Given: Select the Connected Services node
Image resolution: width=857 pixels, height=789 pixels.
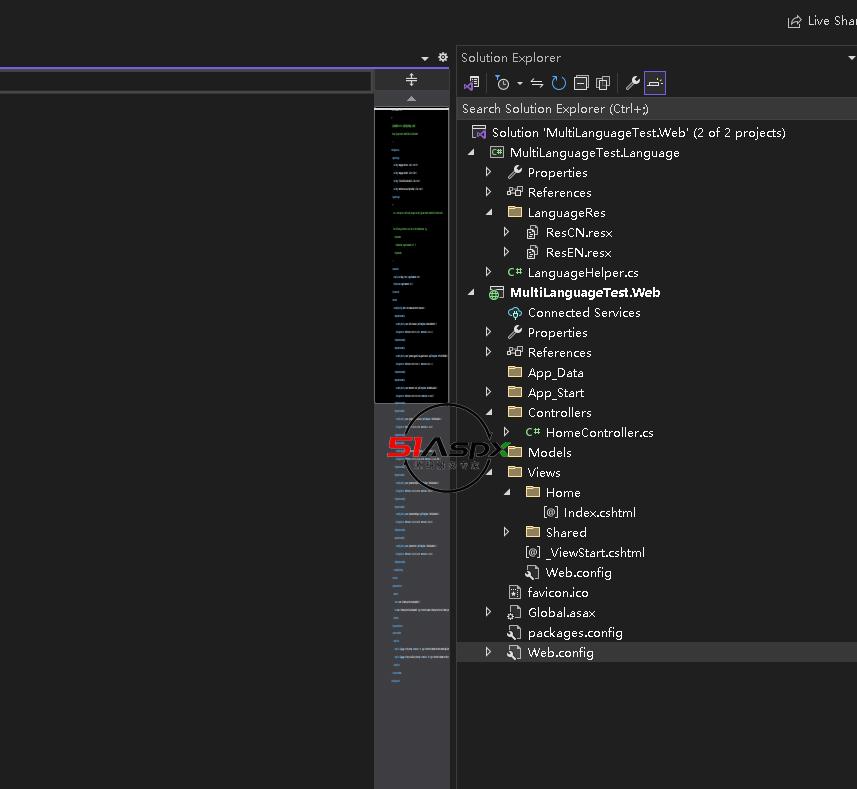Looking at the screenshot, I should click(x=584, y=312).
